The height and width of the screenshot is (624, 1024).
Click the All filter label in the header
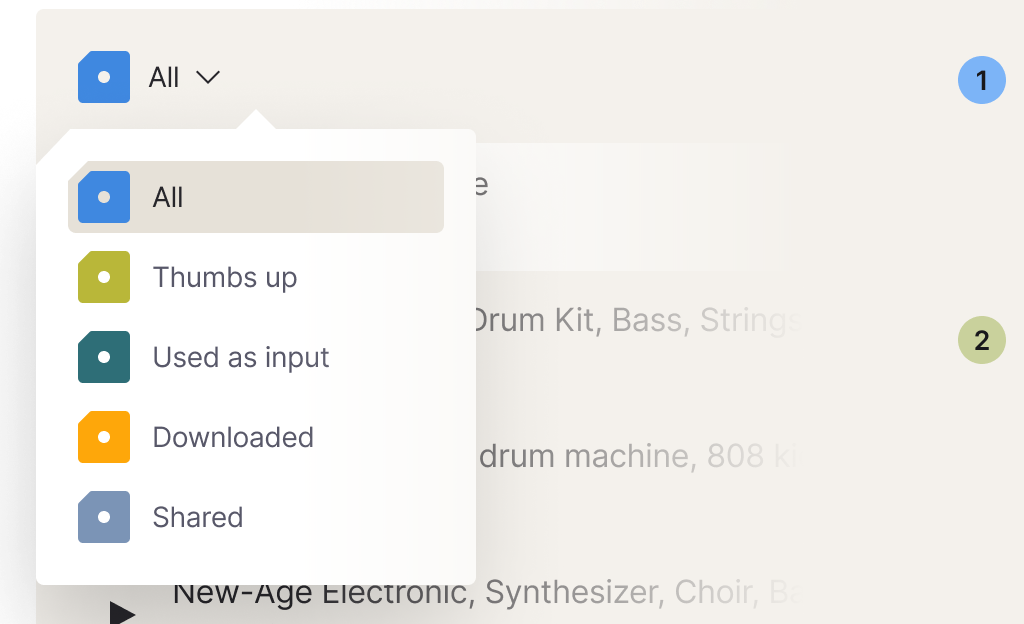pos(164,77)
